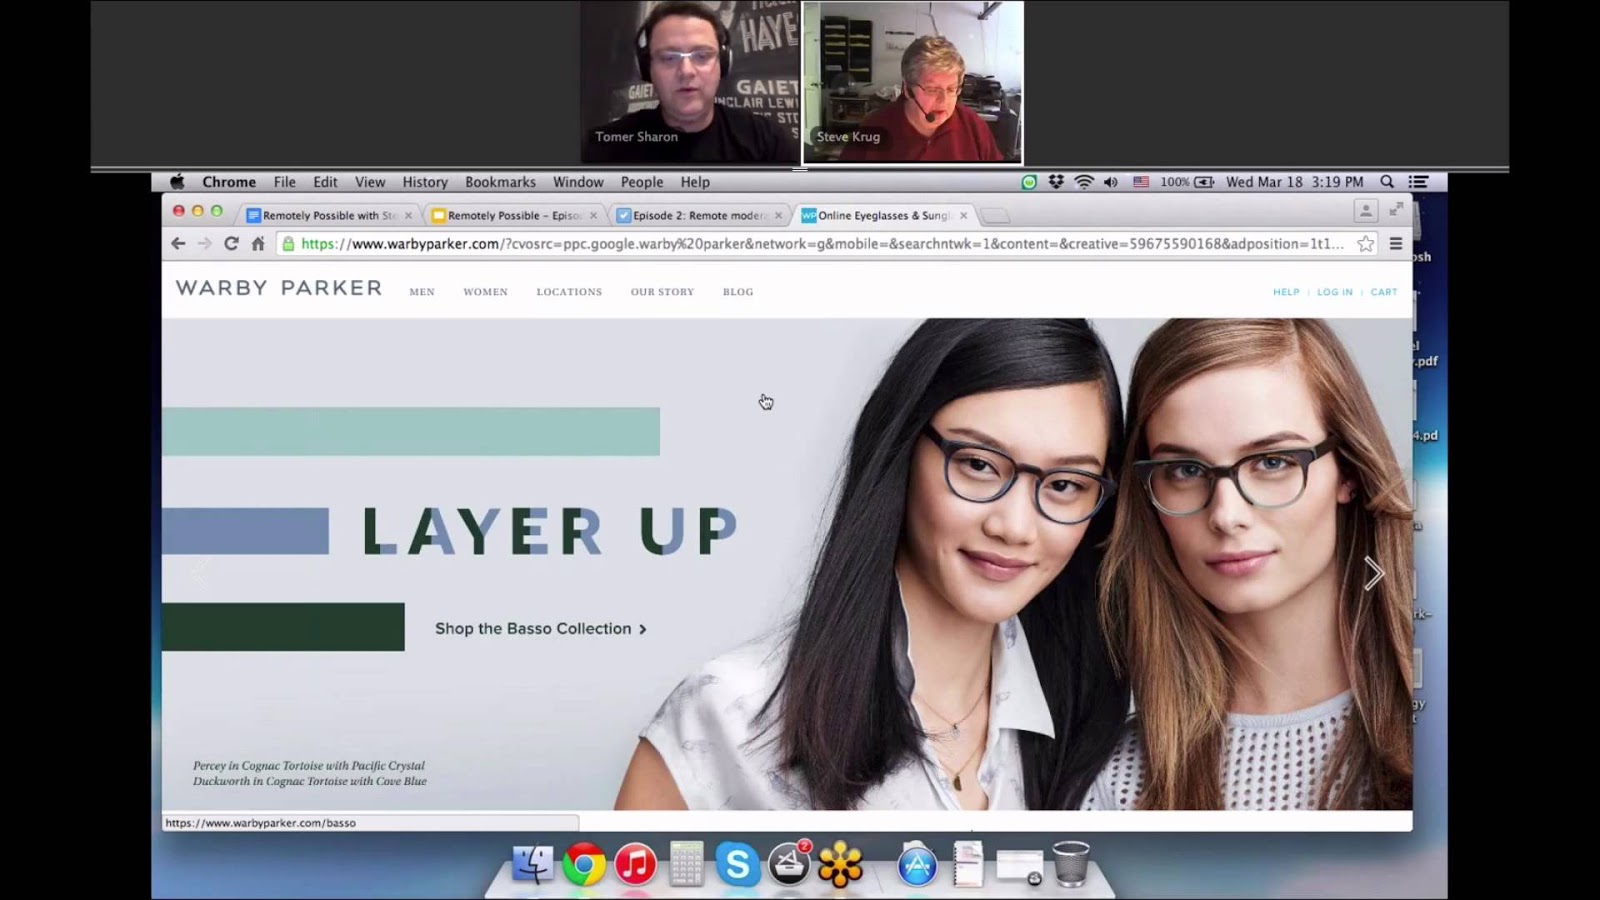Close the 'Episode 2: Remote moder' tab
The height and width of the screenshot is (900, 1600).
coord(778,215)
